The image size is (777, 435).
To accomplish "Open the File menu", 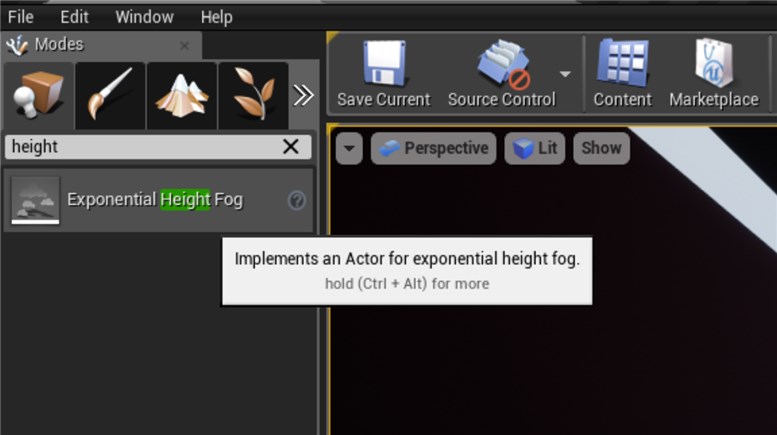I will pos(21,17).
